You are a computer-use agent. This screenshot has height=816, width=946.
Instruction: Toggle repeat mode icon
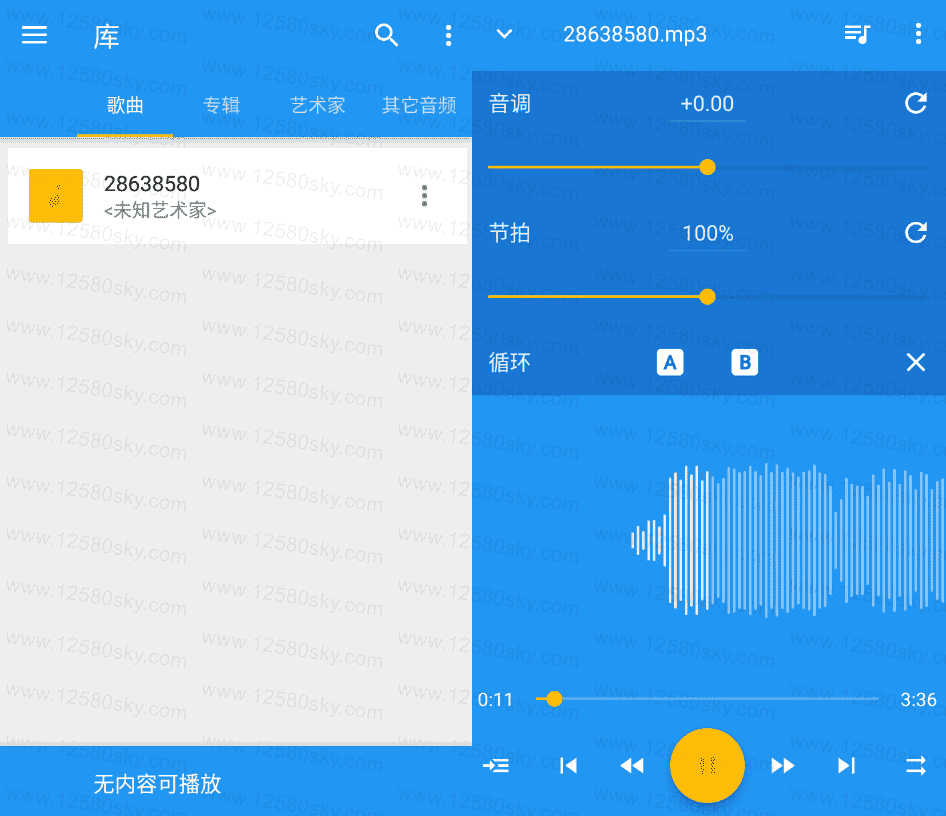point(915,766)
